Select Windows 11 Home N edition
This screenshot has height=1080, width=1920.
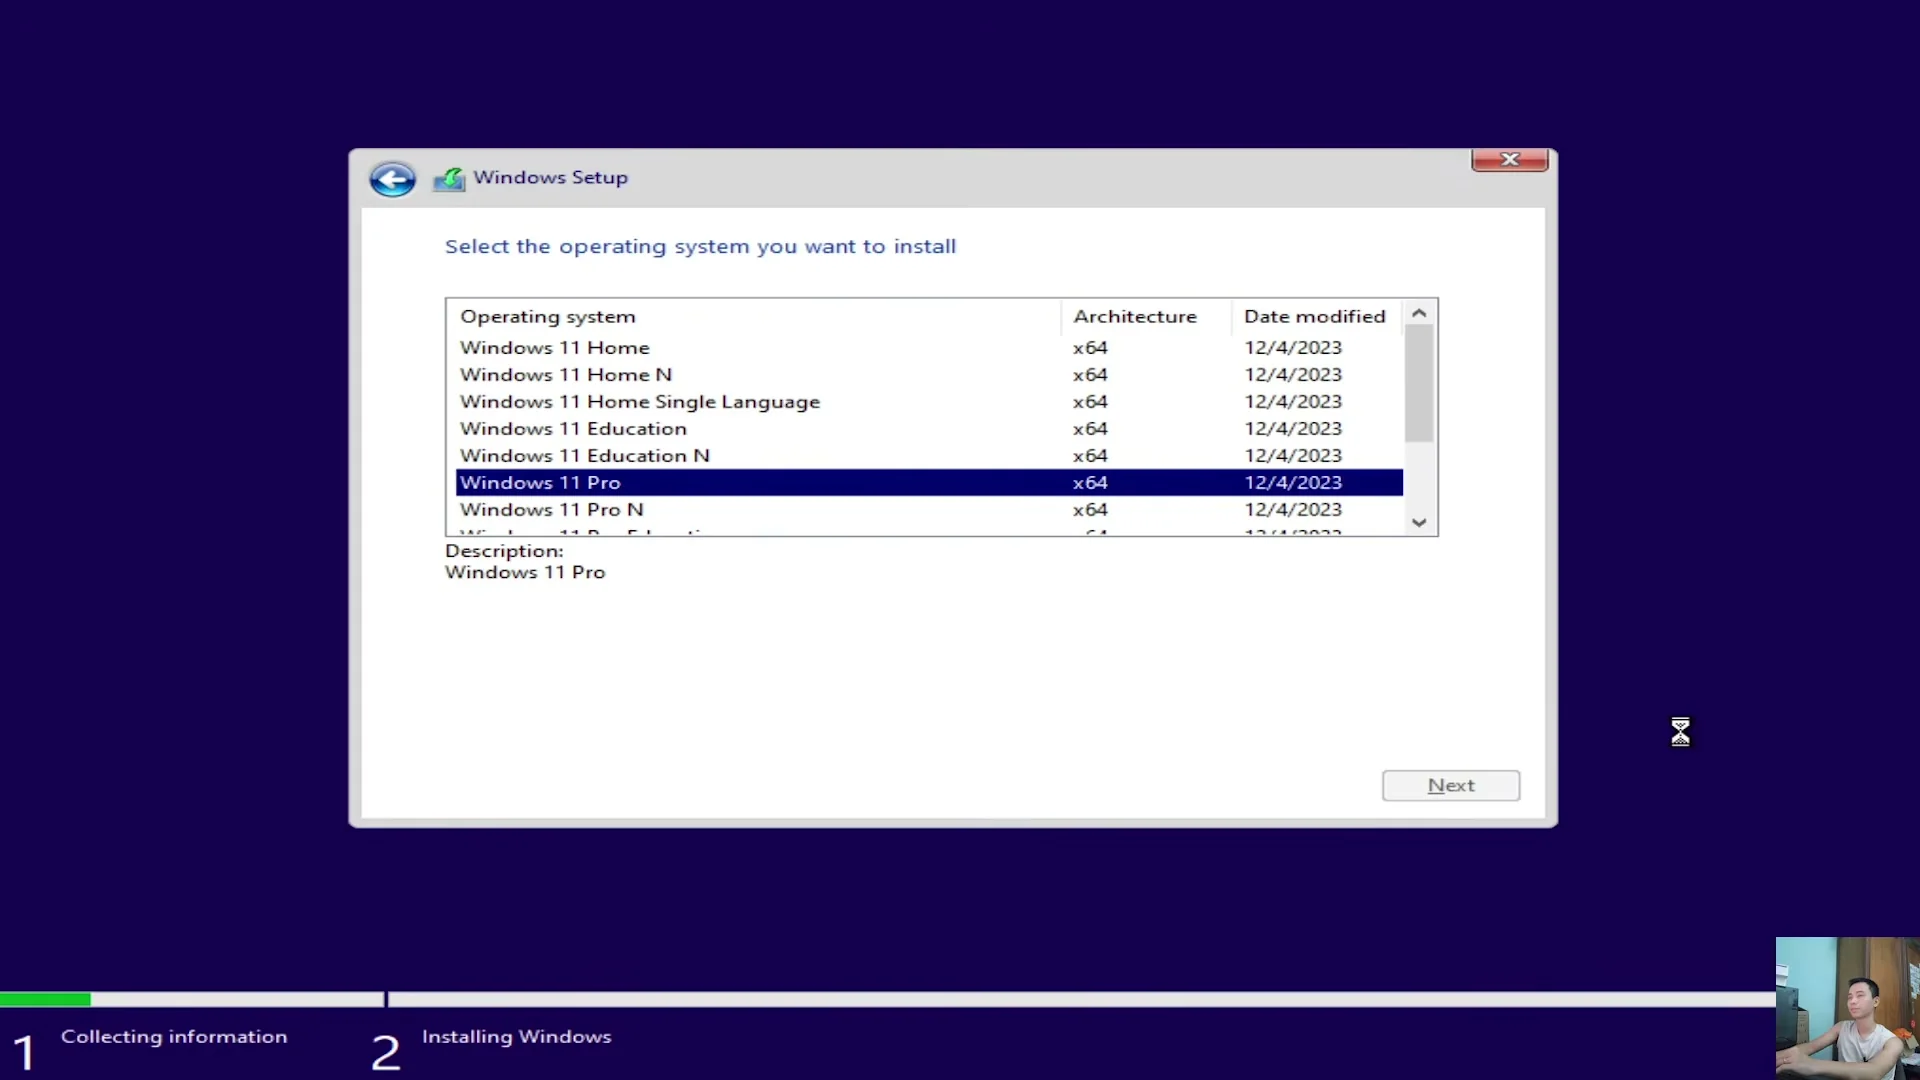pos(929,374)
